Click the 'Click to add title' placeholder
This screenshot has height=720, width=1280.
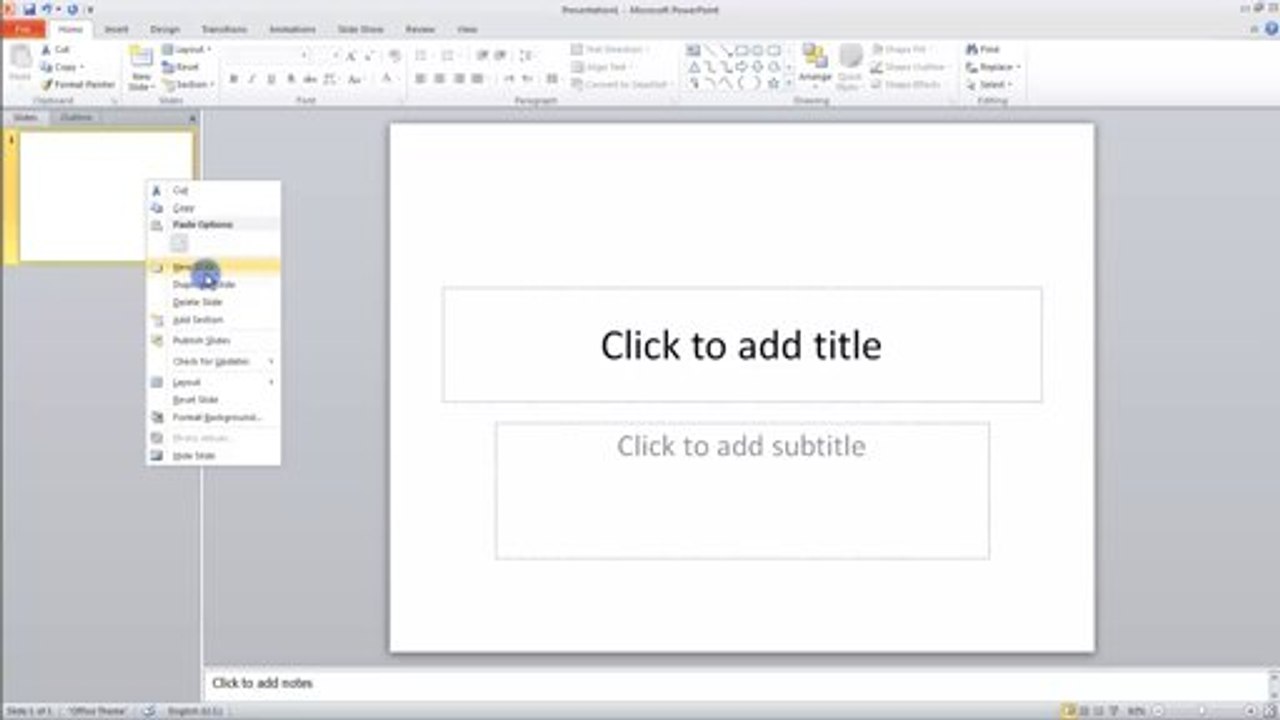click(742, 345)
